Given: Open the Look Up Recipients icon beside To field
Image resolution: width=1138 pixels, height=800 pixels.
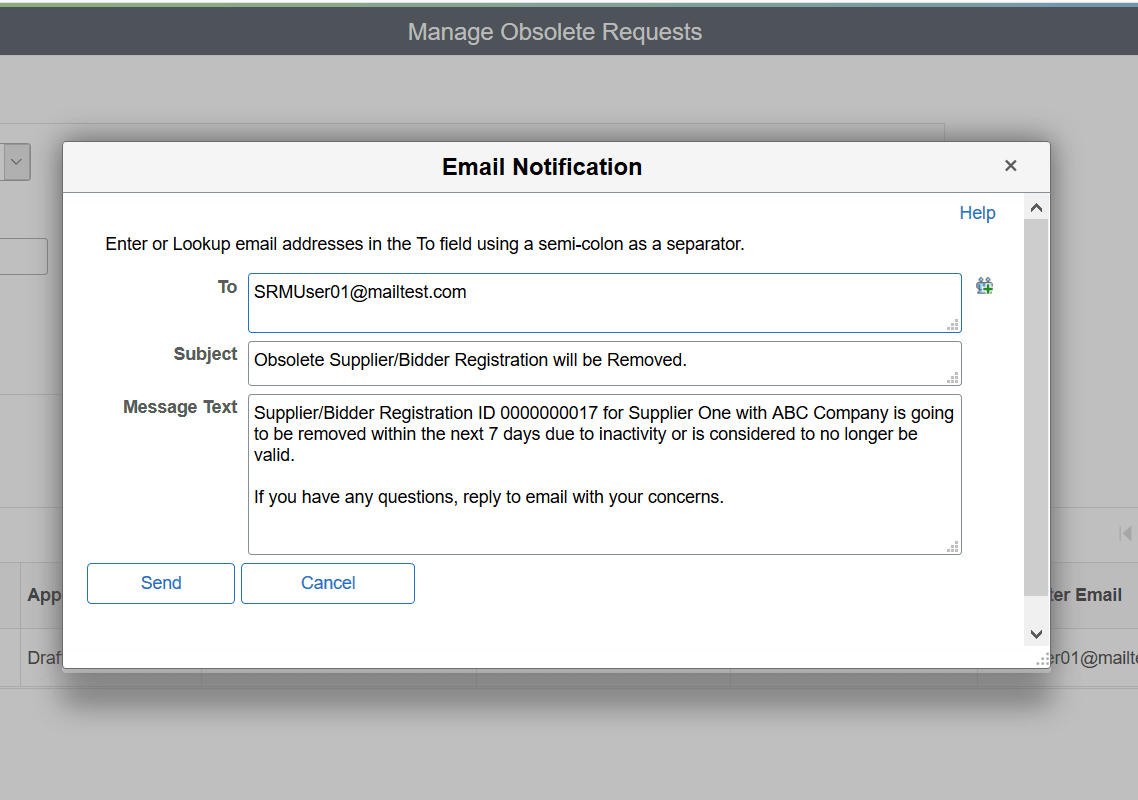Looking at the screenshot, I should tap(984, 285).
